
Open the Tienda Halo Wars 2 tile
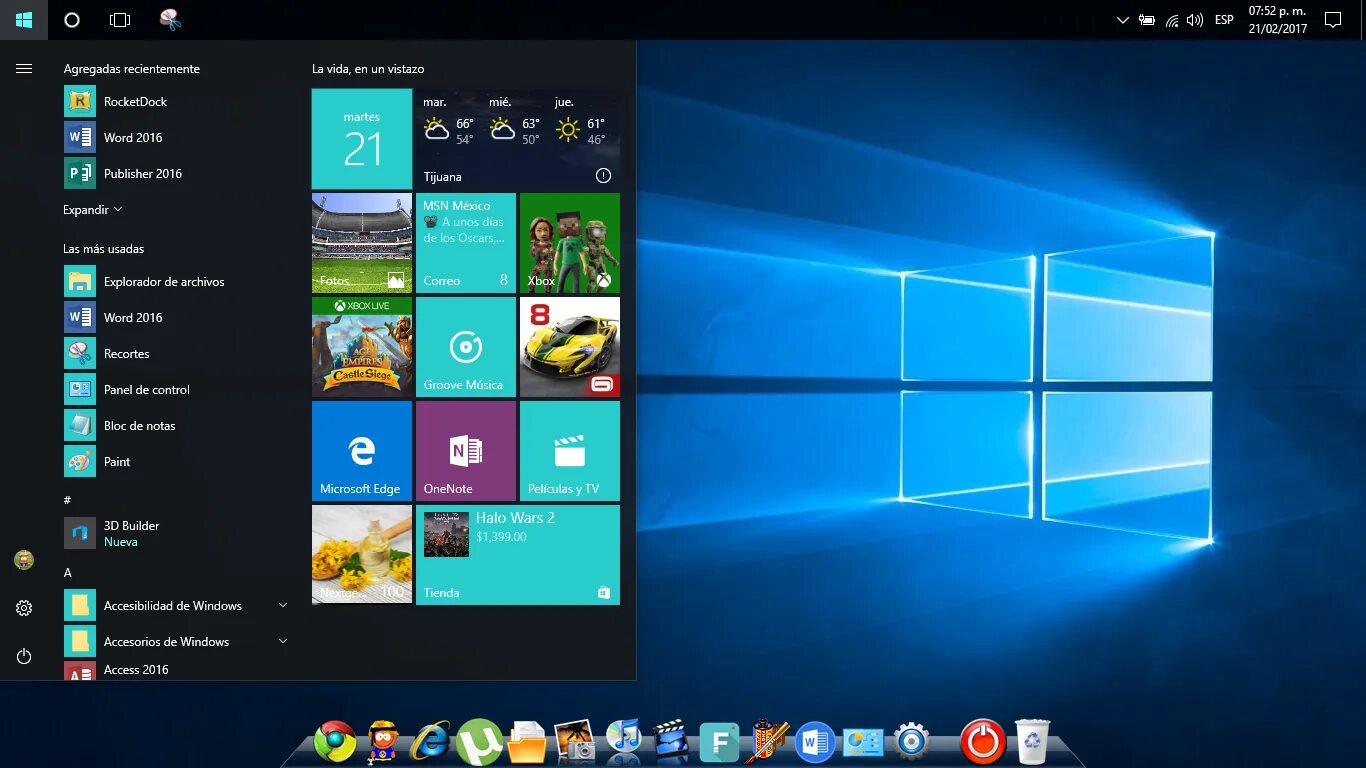click(518, 555)
